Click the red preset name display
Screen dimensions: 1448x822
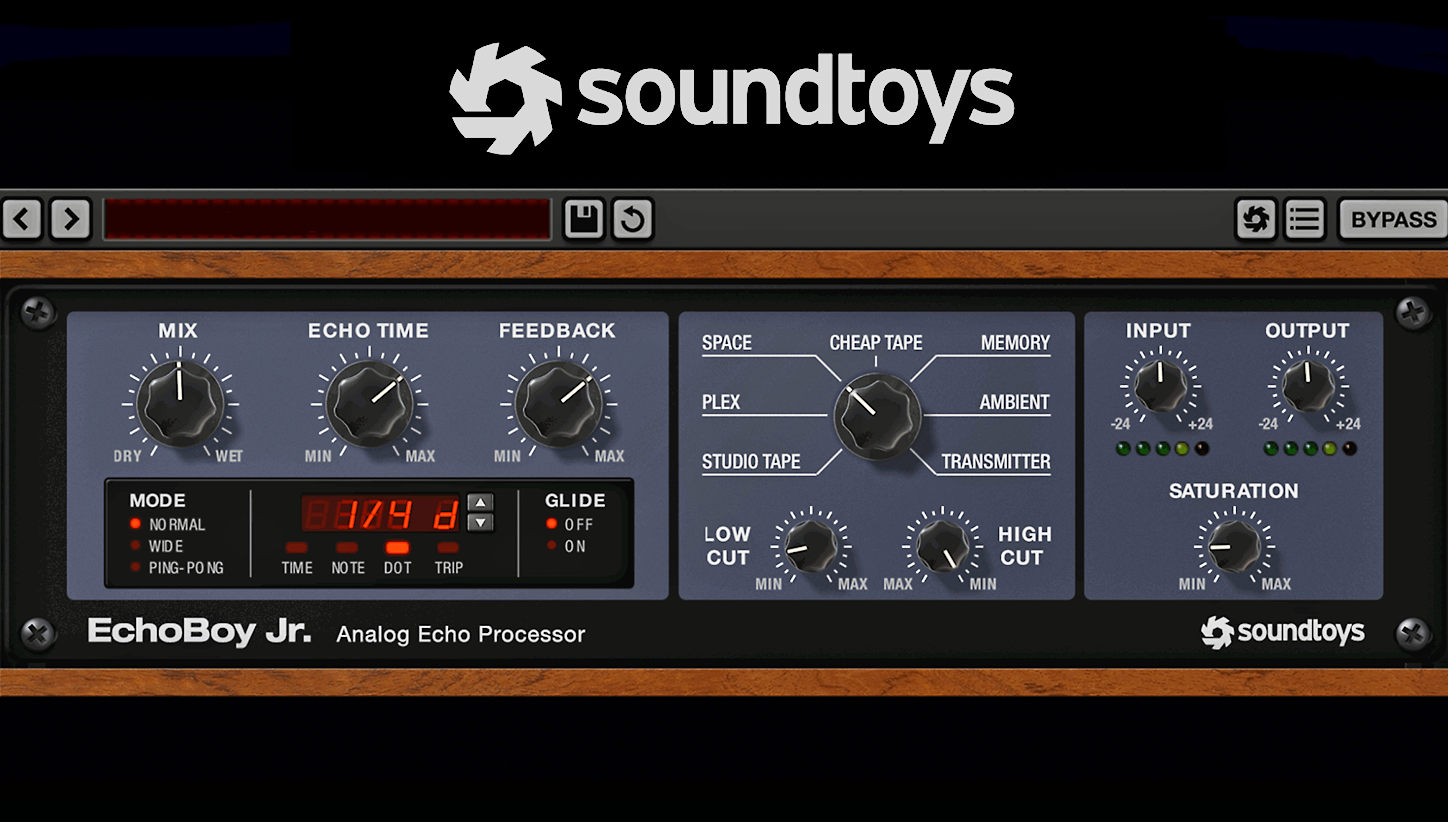tap(327, 219)
